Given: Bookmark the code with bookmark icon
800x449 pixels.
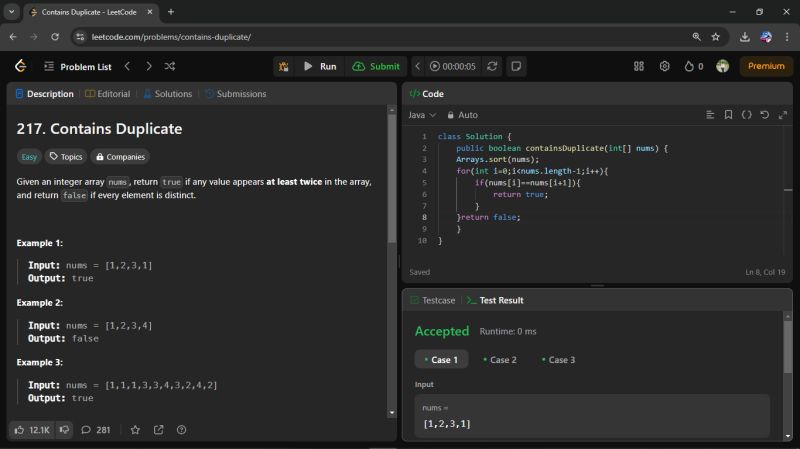Looking at the screenshot, I should 728,115.
